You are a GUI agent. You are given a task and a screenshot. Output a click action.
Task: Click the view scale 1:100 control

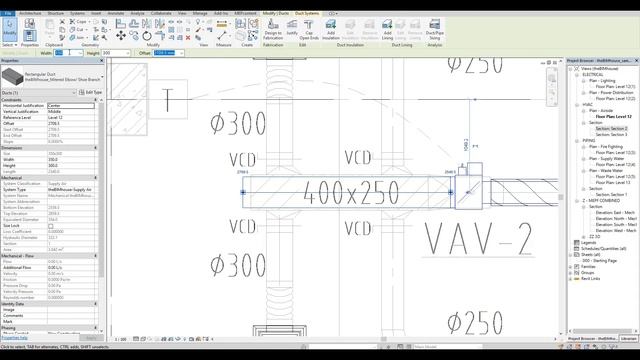pyautogui.click(x=120, y=339)
